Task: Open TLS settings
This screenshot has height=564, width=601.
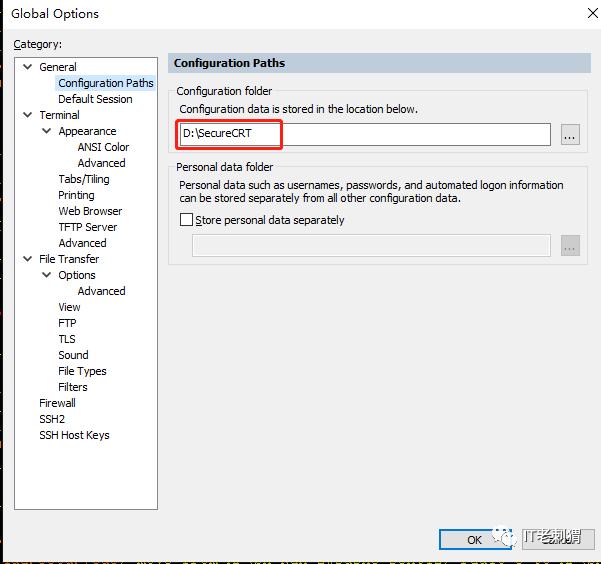Action: point(67,339)
